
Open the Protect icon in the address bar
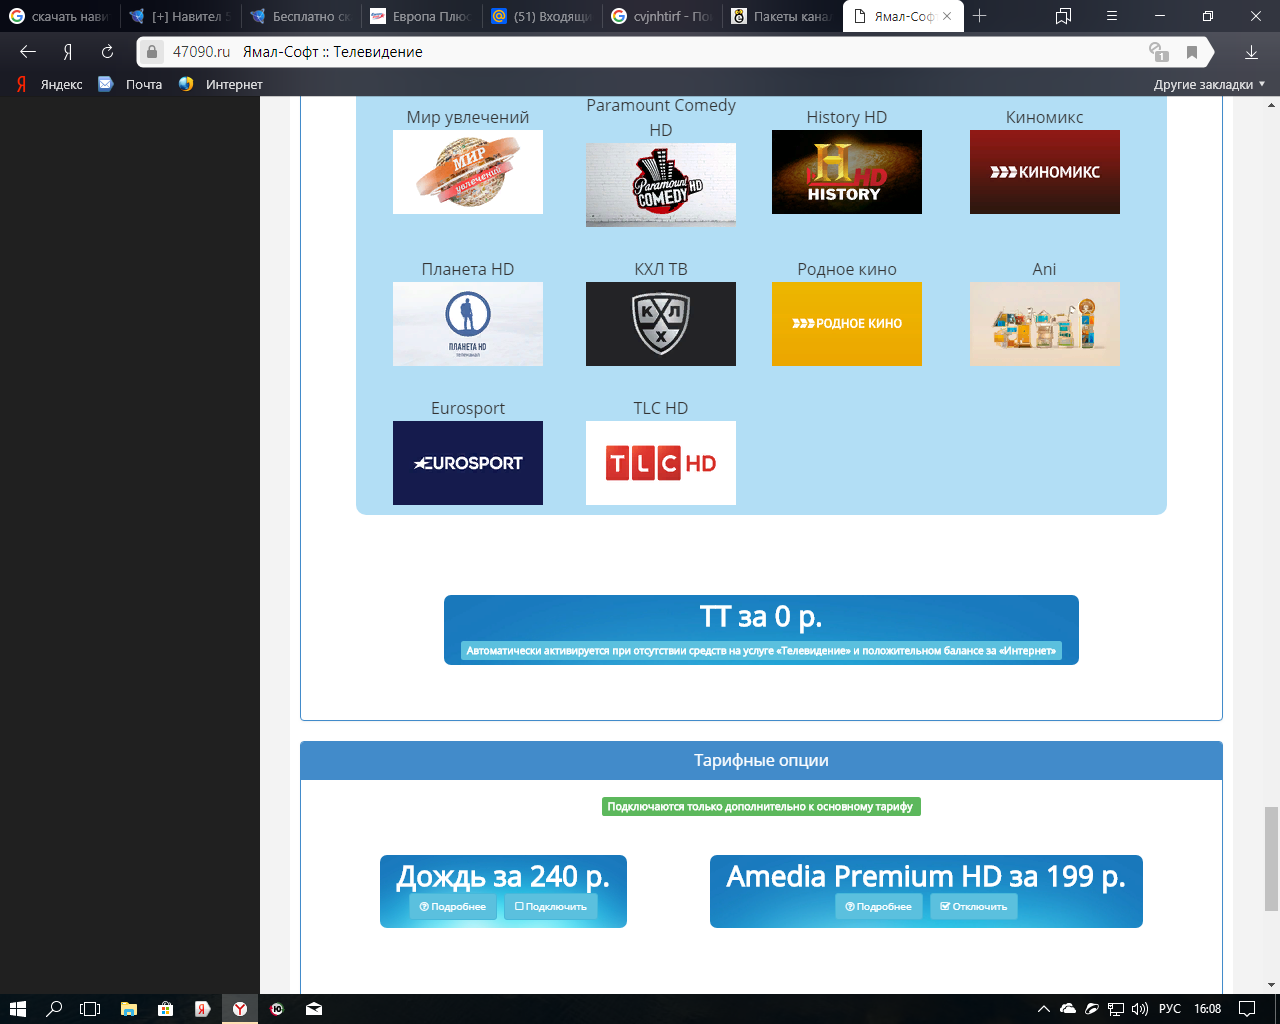(x=1158, y=52)
